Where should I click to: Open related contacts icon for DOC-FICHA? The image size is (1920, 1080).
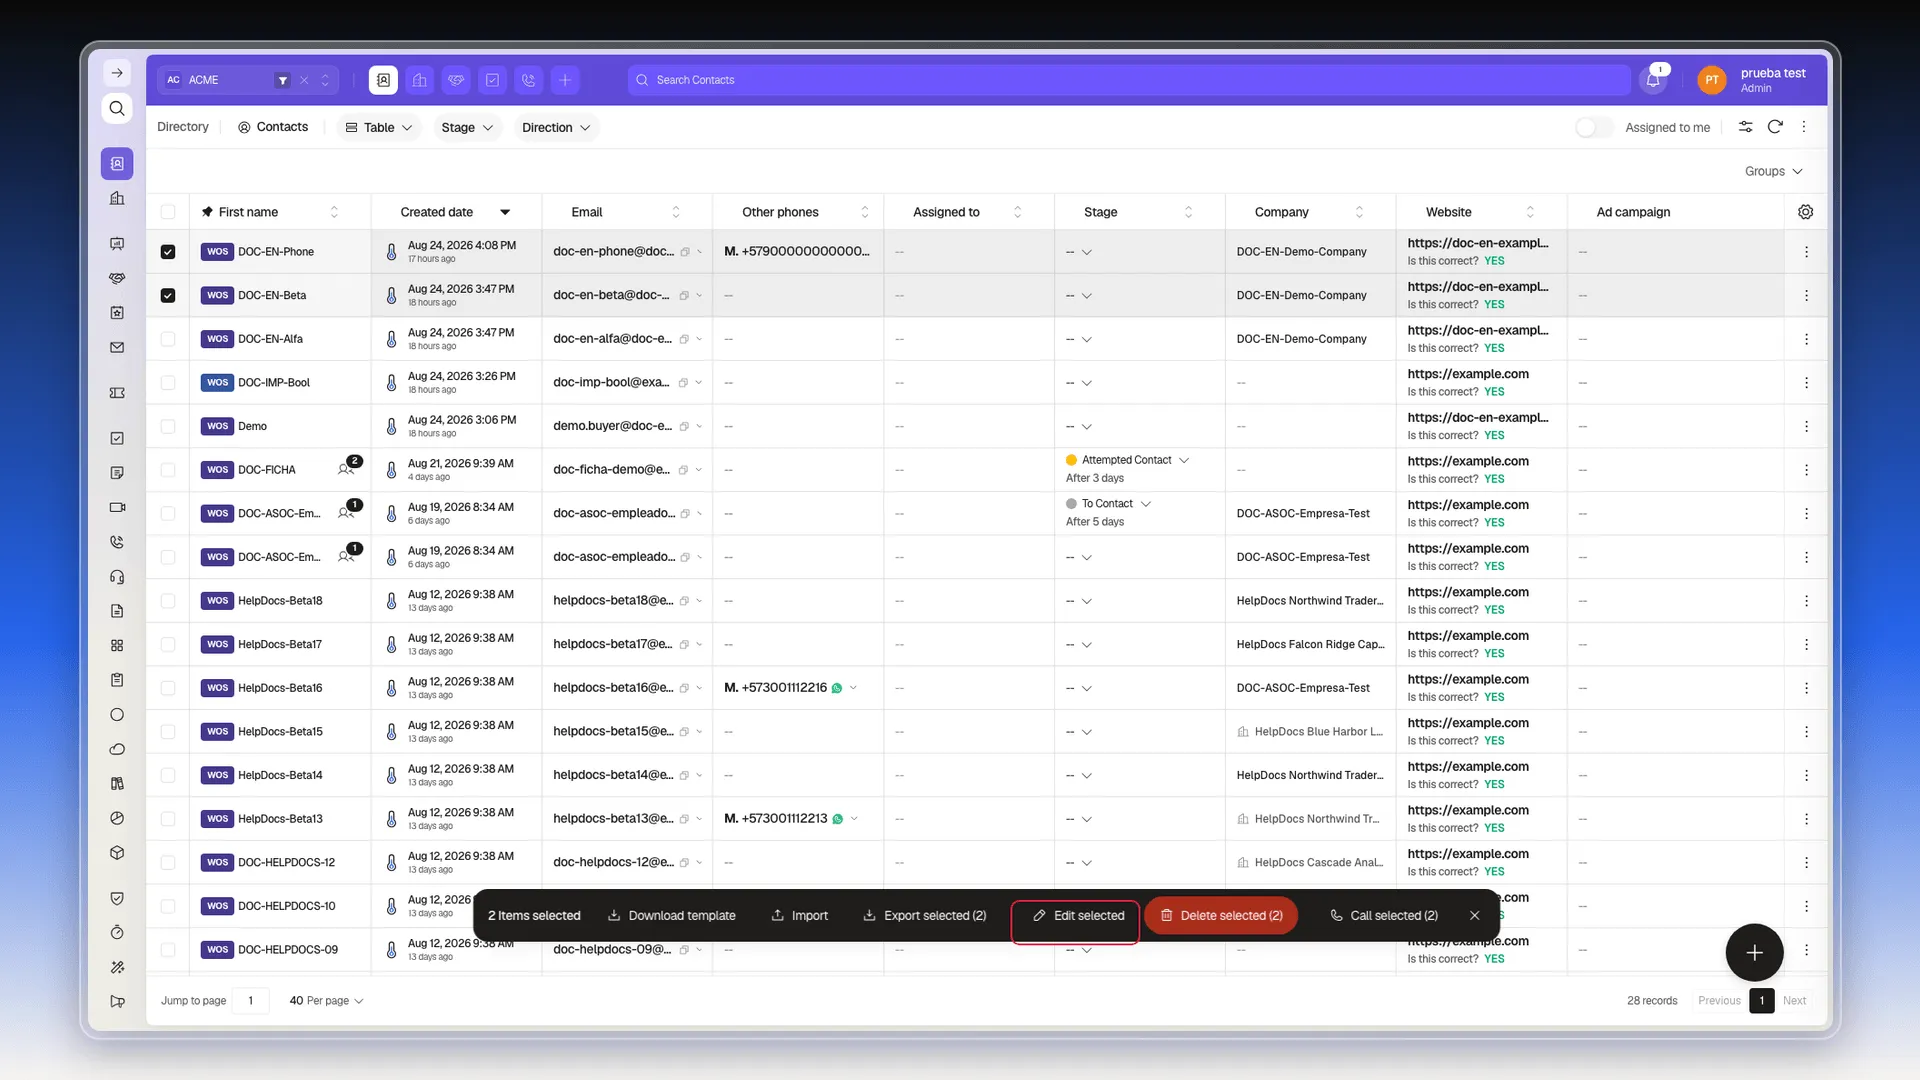coord(347,469)
